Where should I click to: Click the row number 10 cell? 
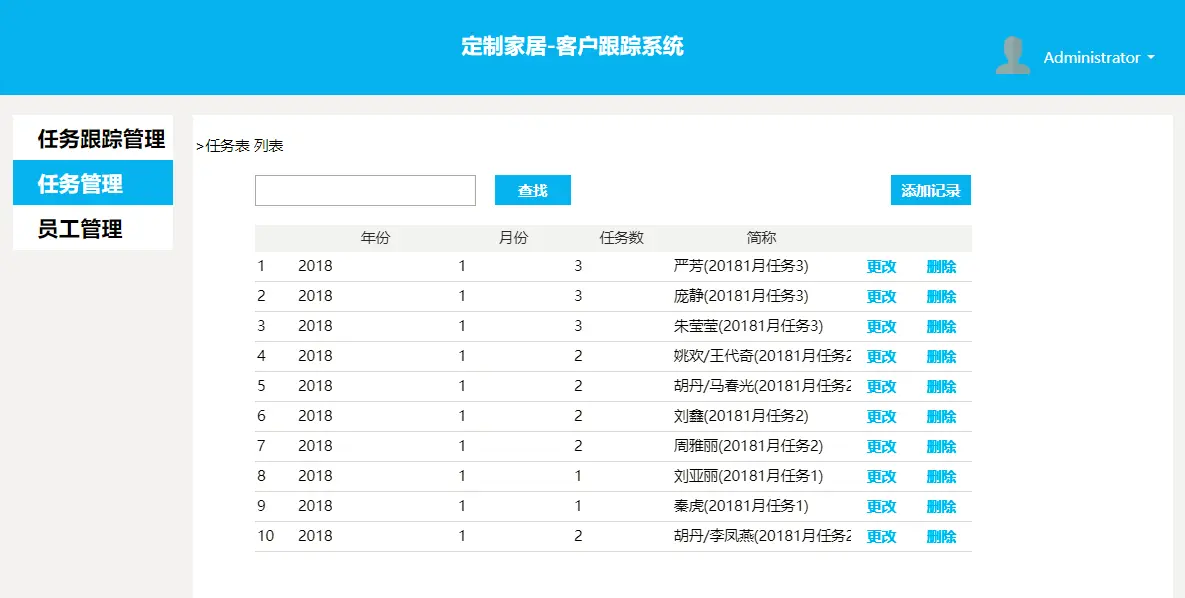coord(265,536)
